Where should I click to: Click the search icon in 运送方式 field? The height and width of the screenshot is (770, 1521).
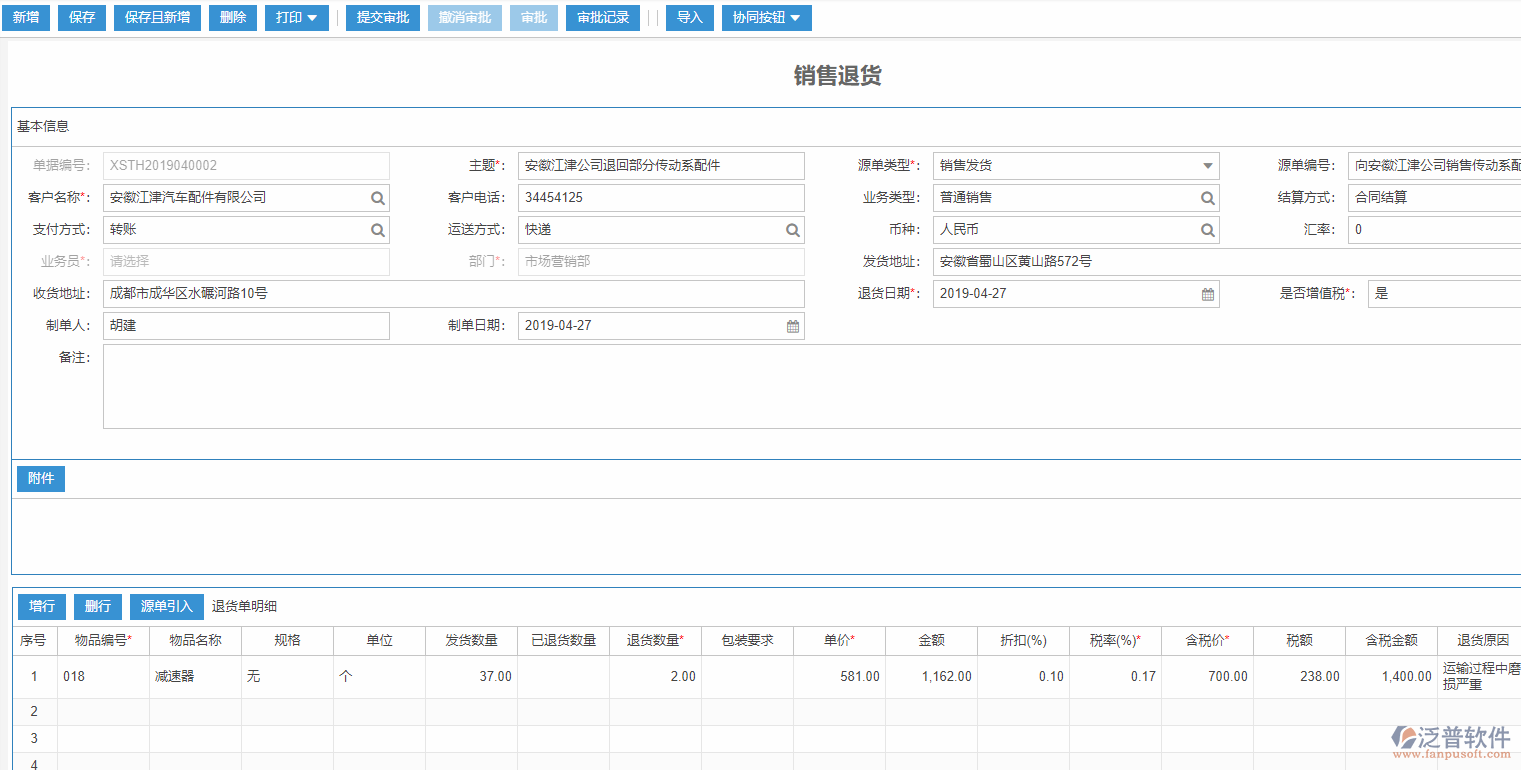click(792, 230)
